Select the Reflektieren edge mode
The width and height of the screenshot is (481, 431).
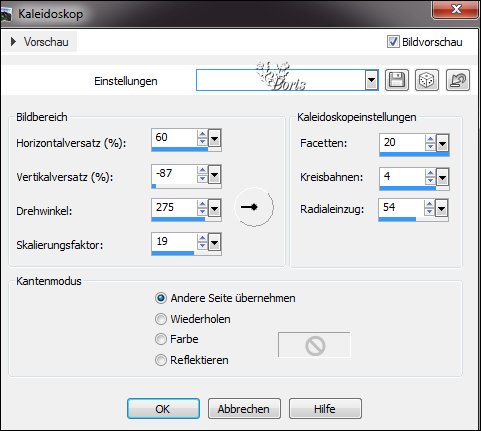(161, 360)
